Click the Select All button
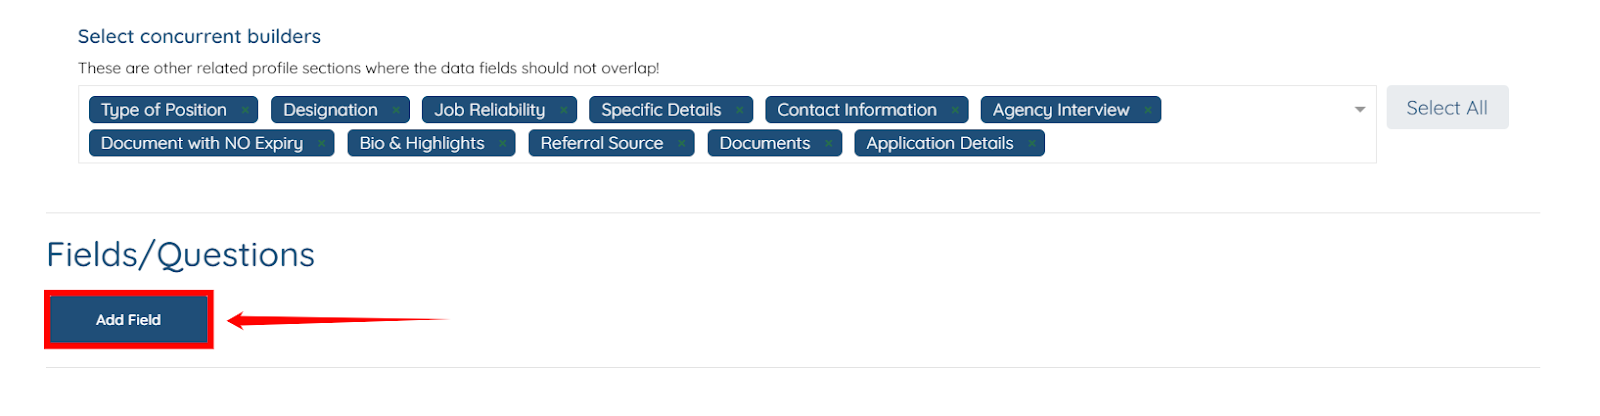1600x416 pixels. click(1446, 108)
